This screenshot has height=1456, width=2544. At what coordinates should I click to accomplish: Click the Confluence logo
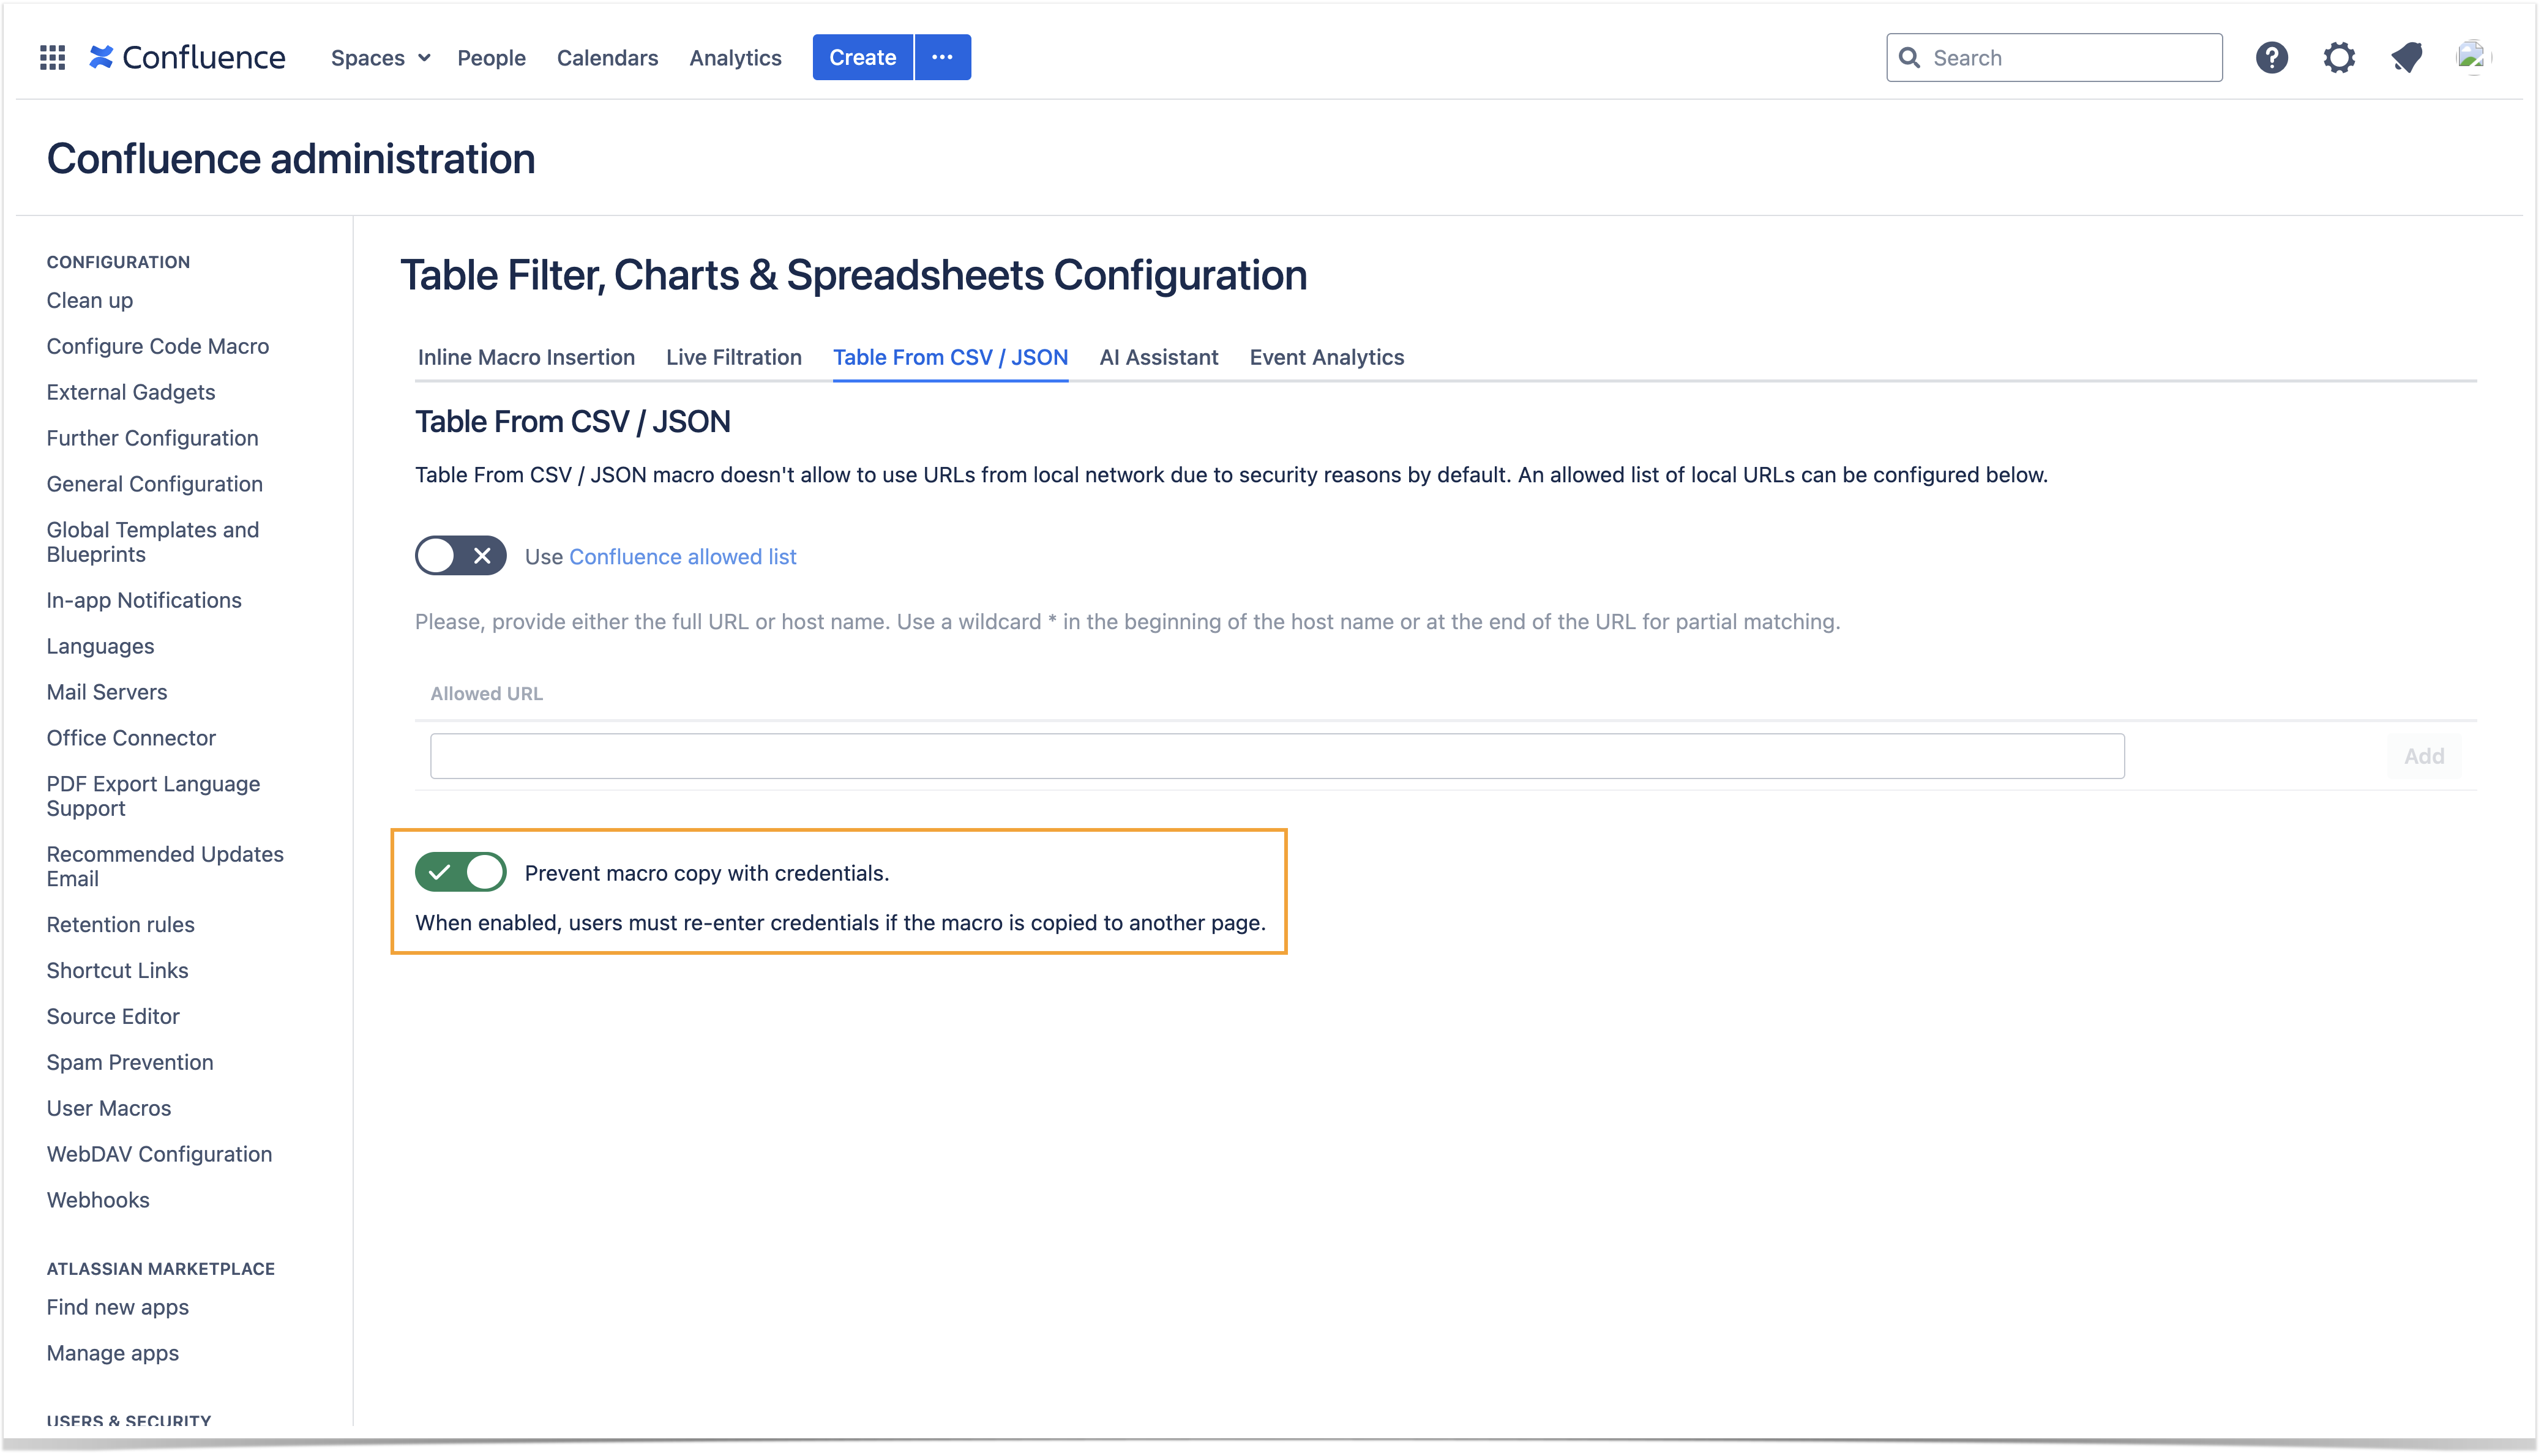187,58
